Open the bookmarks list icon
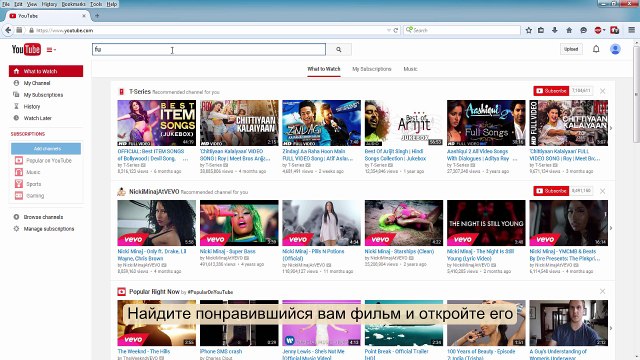Viewport: 640px width, 360px height. point(541,30)
